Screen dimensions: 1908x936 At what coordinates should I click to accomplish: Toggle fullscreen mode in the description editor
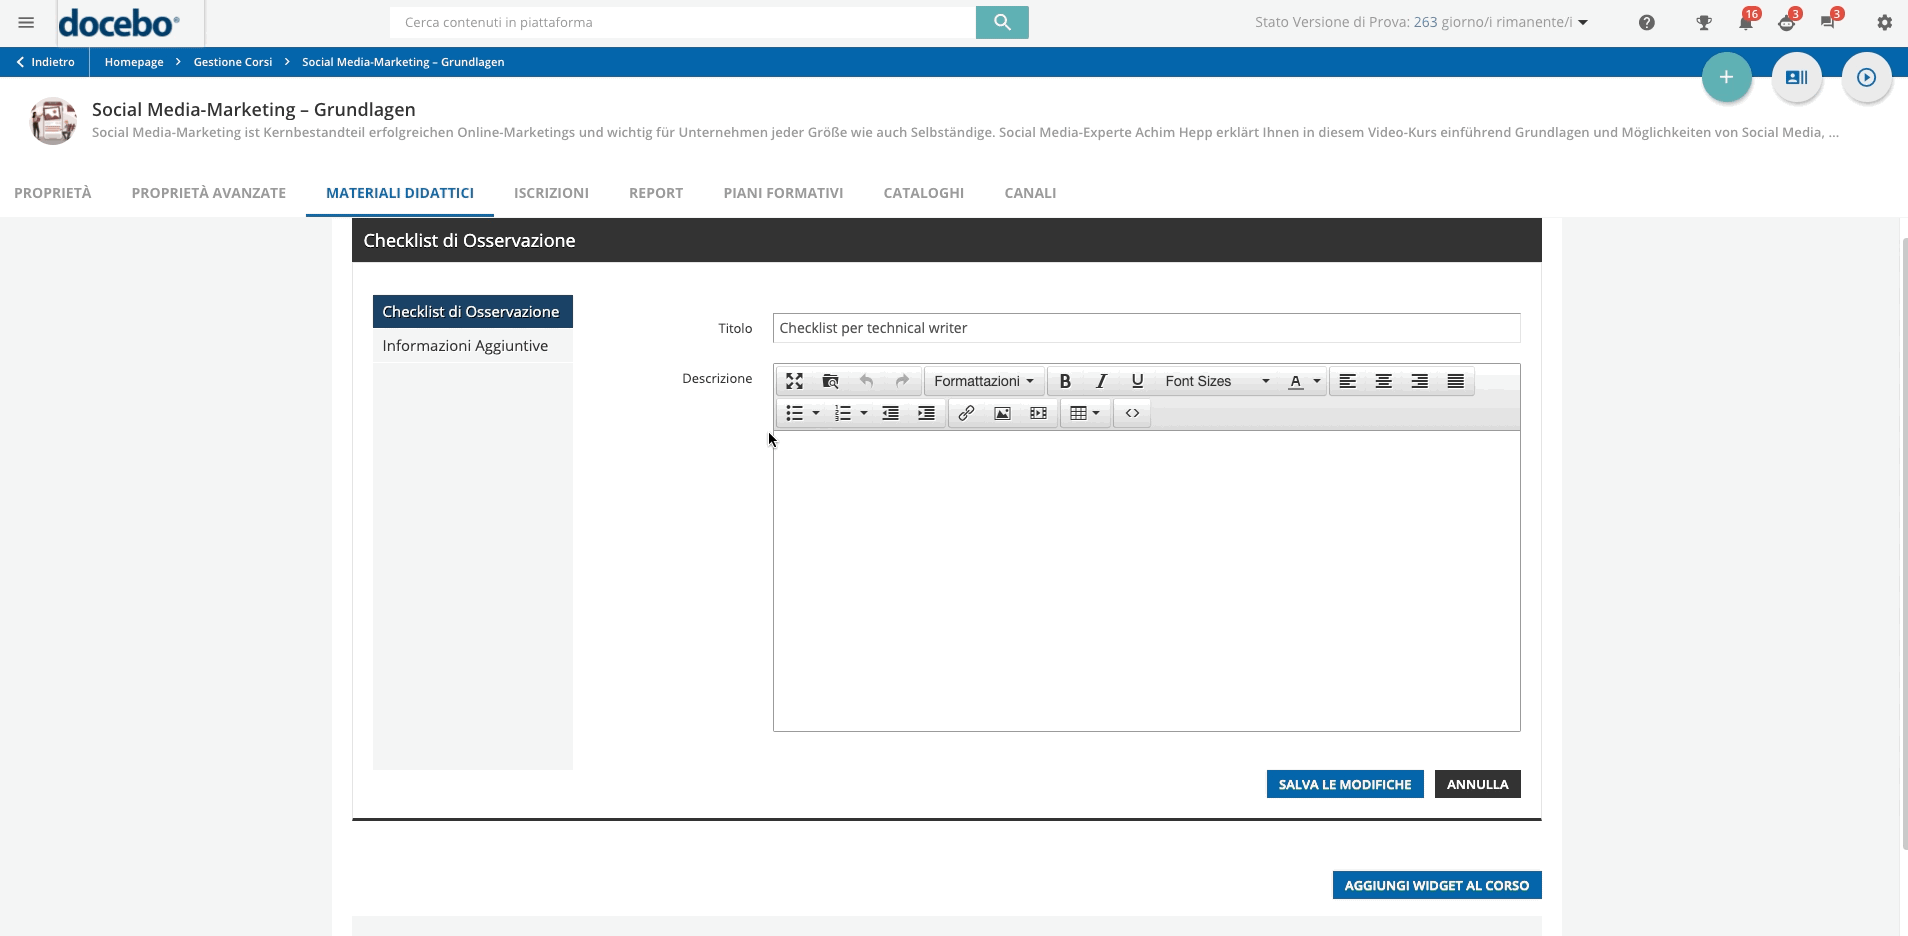pos(795,381)
